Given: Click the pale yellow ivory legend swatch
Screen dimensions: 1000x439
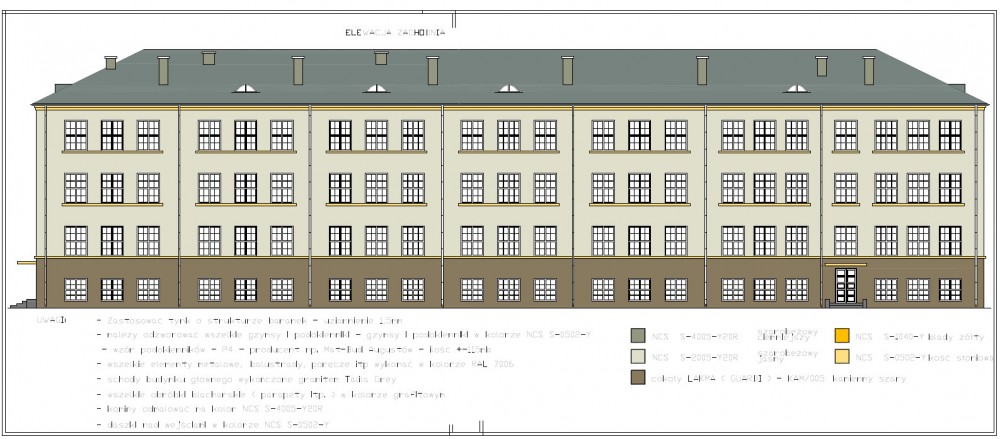Looking at the screenshot, I should (842, 357).
